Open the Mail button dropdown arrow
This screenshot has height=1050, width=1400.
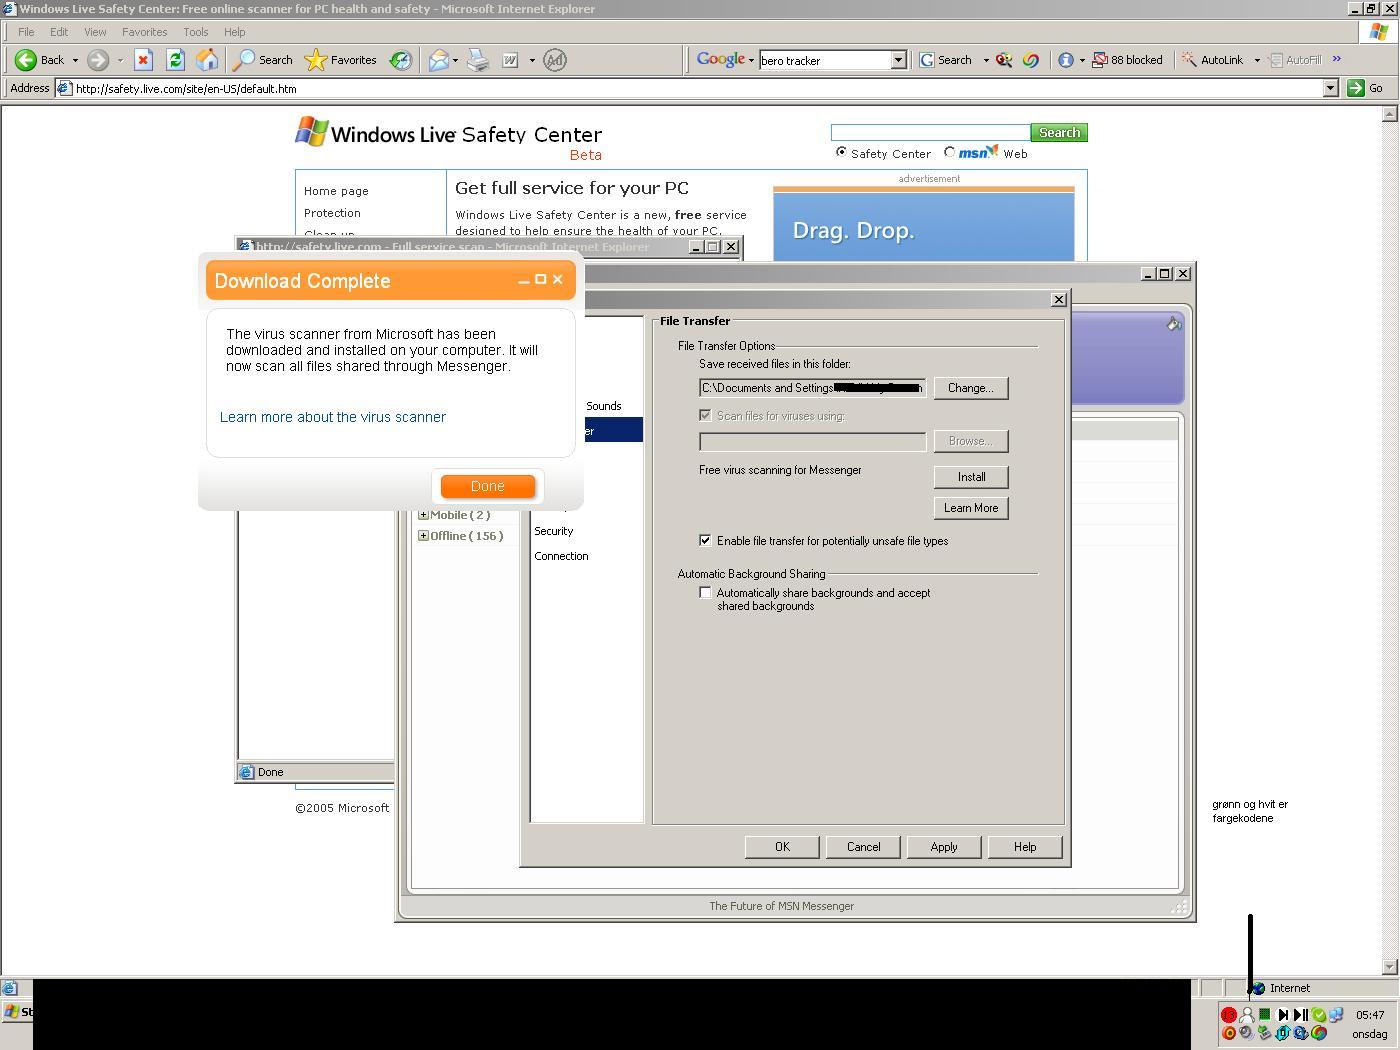pyautogui.click(x=455, y=60)
